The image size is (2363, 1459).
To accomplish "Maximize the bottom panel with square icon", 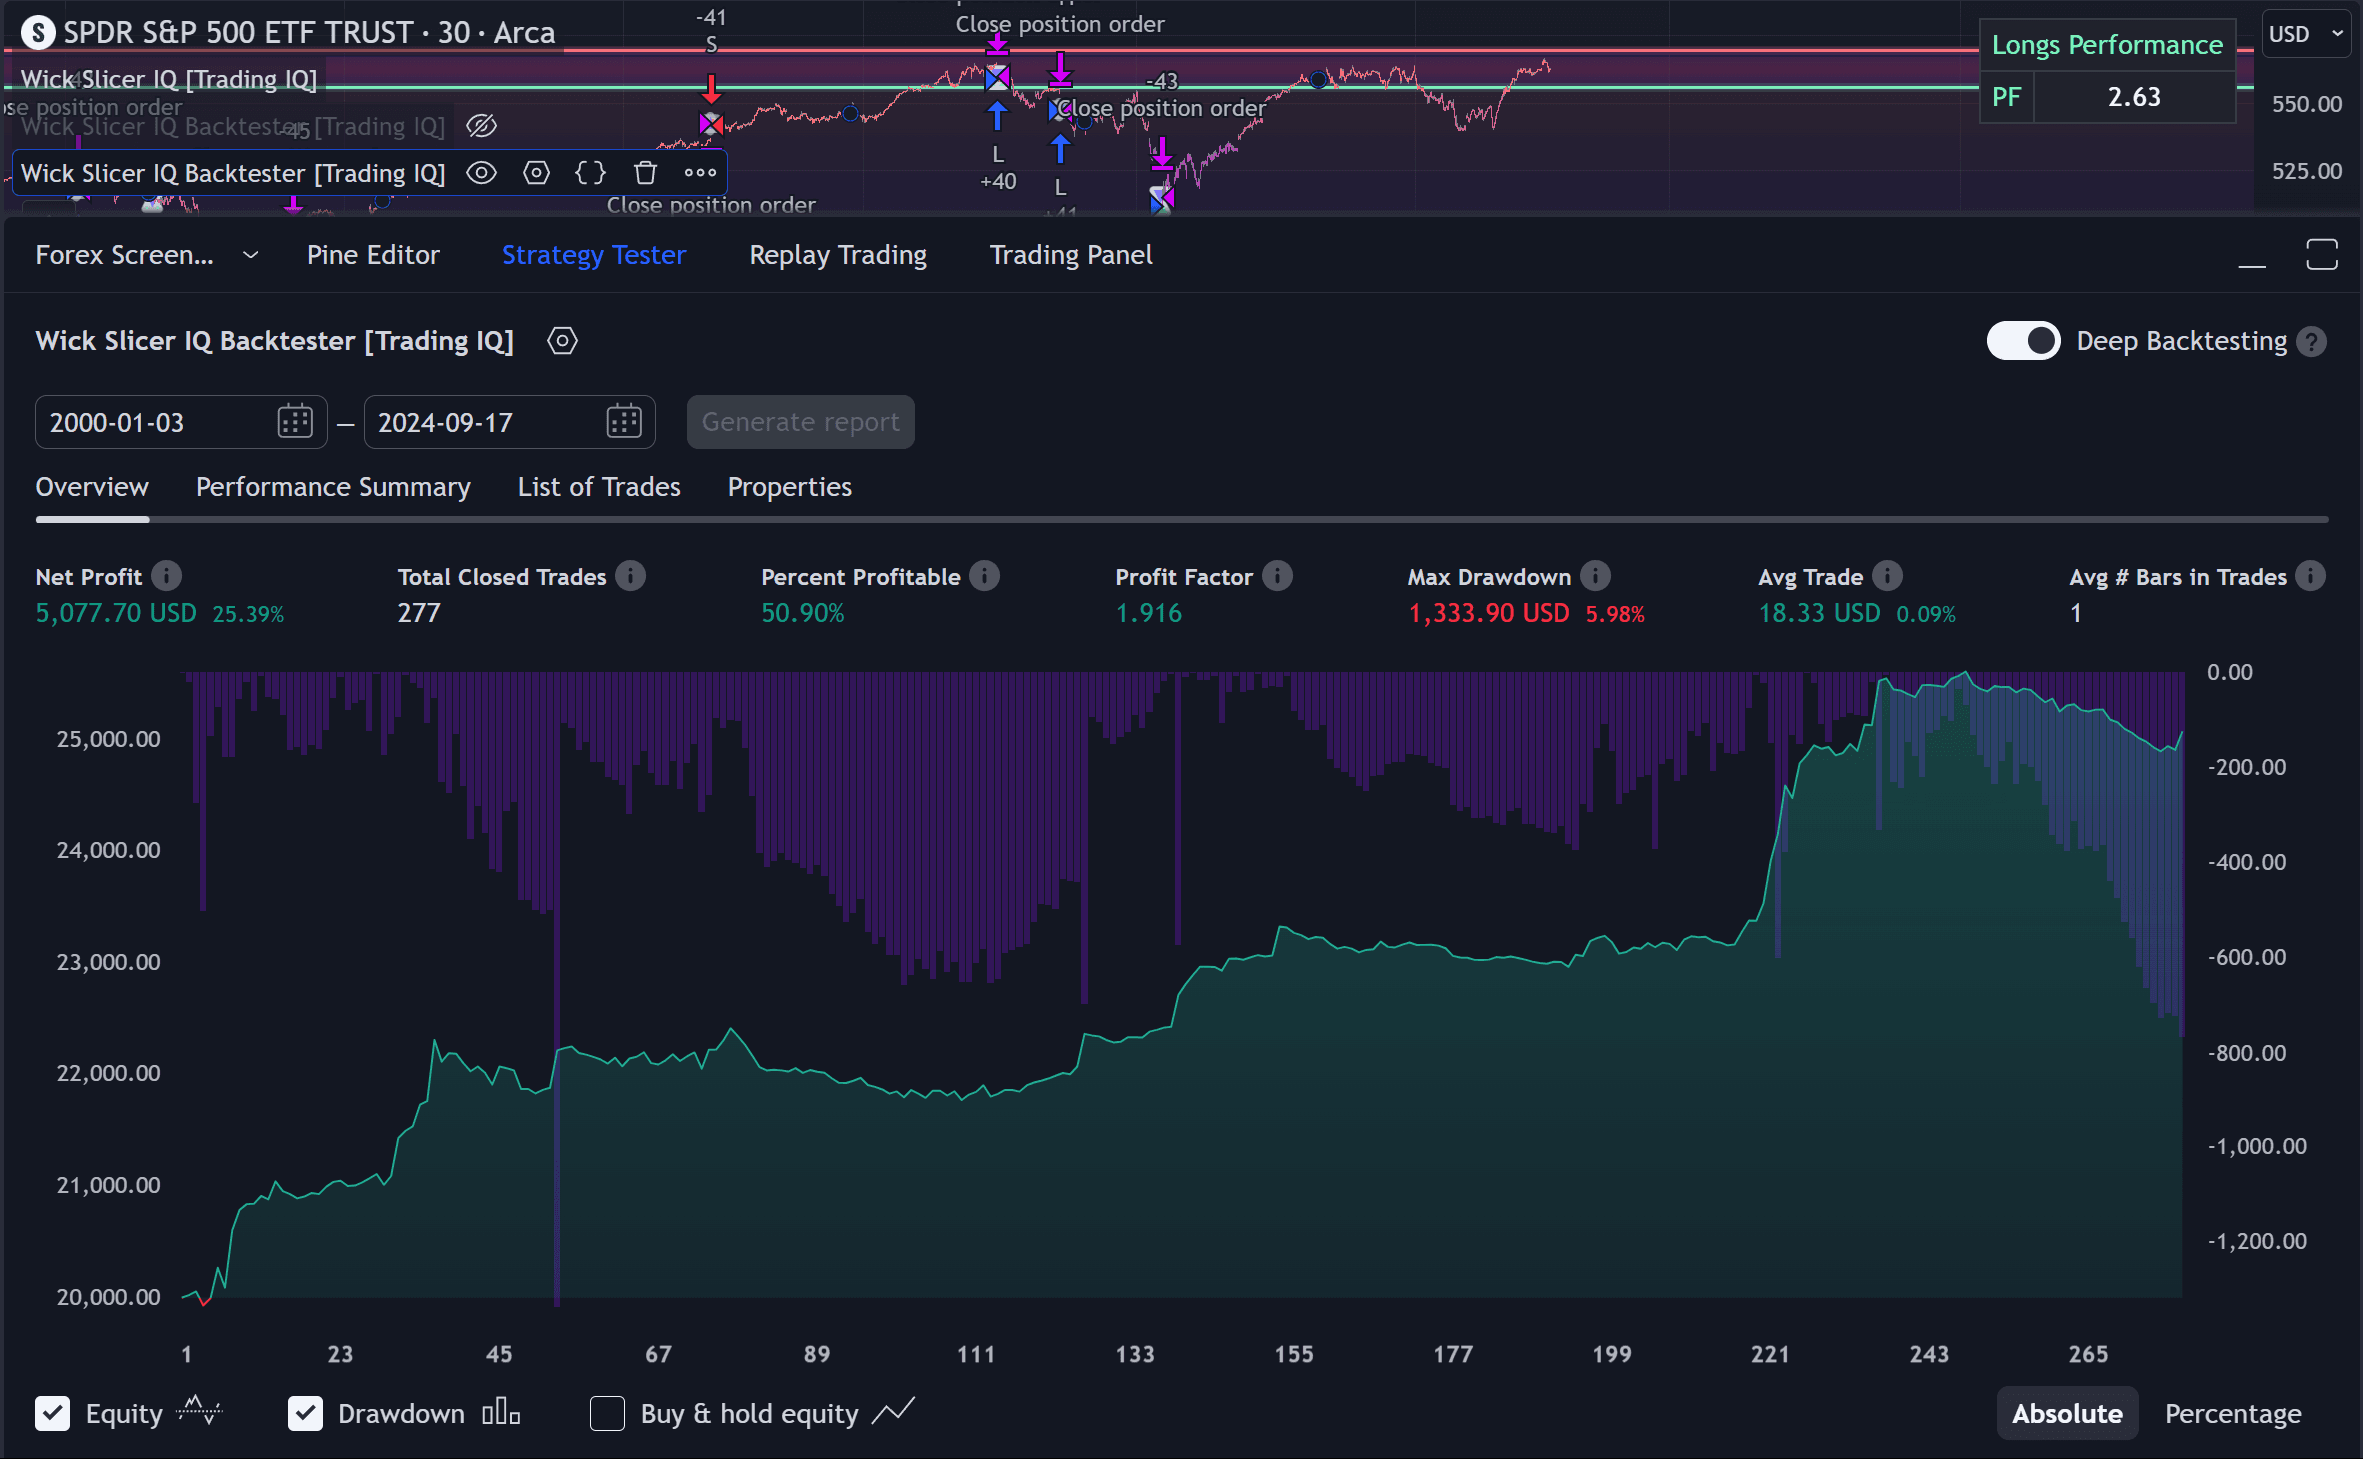I will click(2322, 255).
